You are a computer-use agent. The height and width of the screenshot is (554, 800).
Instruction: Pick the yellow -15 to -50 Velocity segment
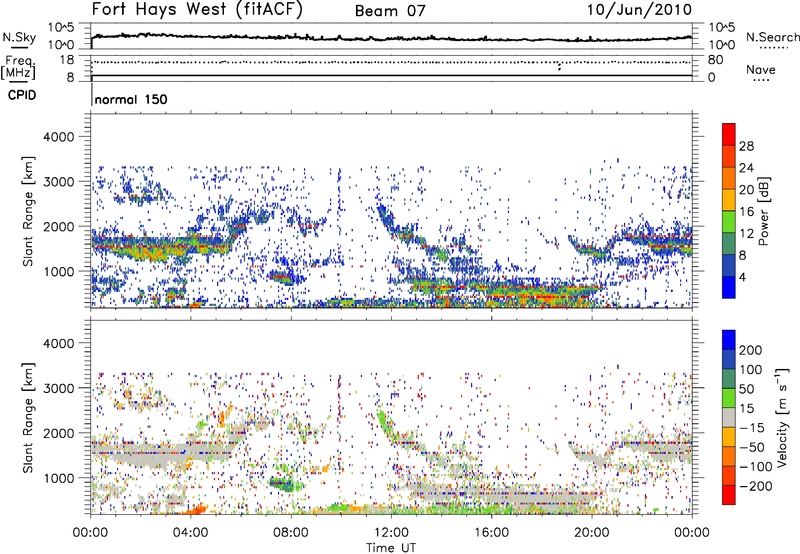tap(729, 437)
